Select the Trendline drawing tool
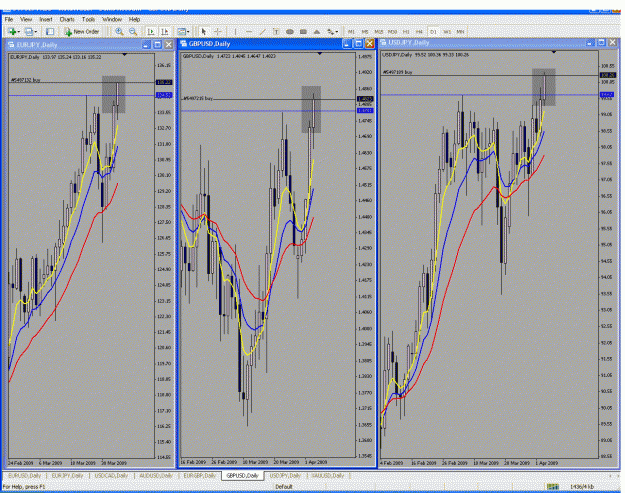The height and width of the screenshot is (493, 625). (x=263, y=31)
